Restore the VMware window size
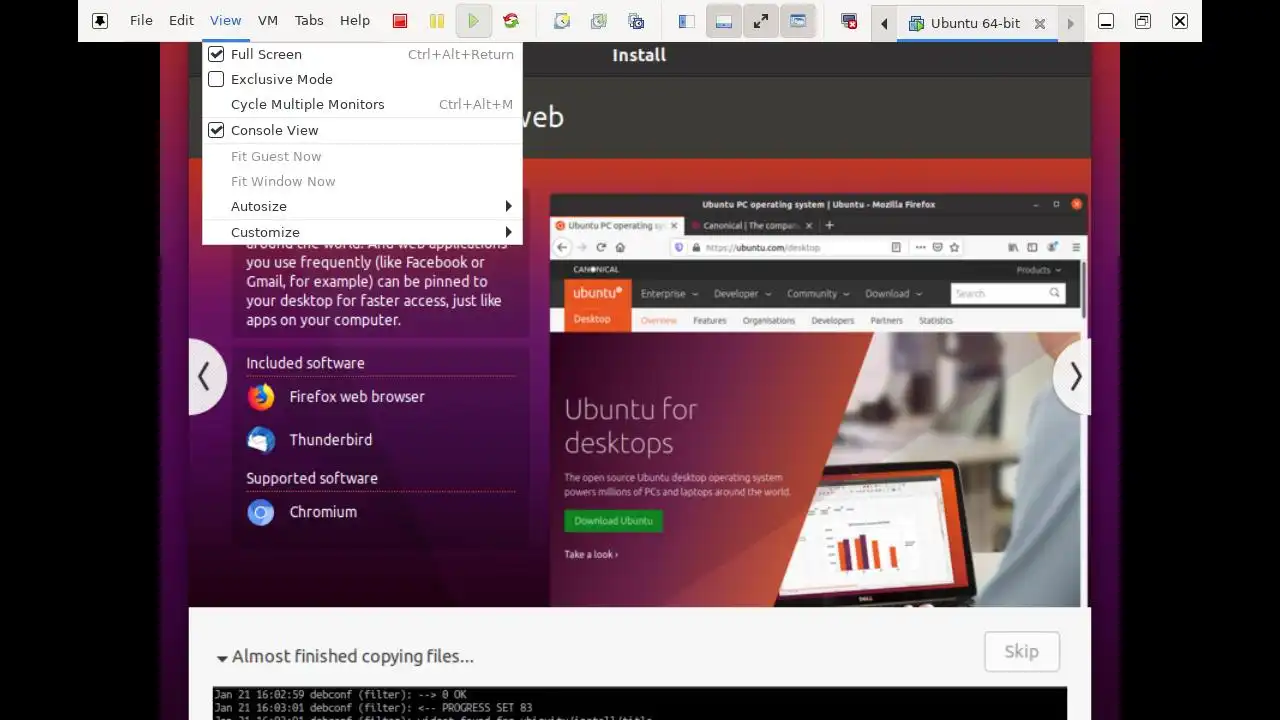This screenshot has height=720, width=1280. (1143, 21)
